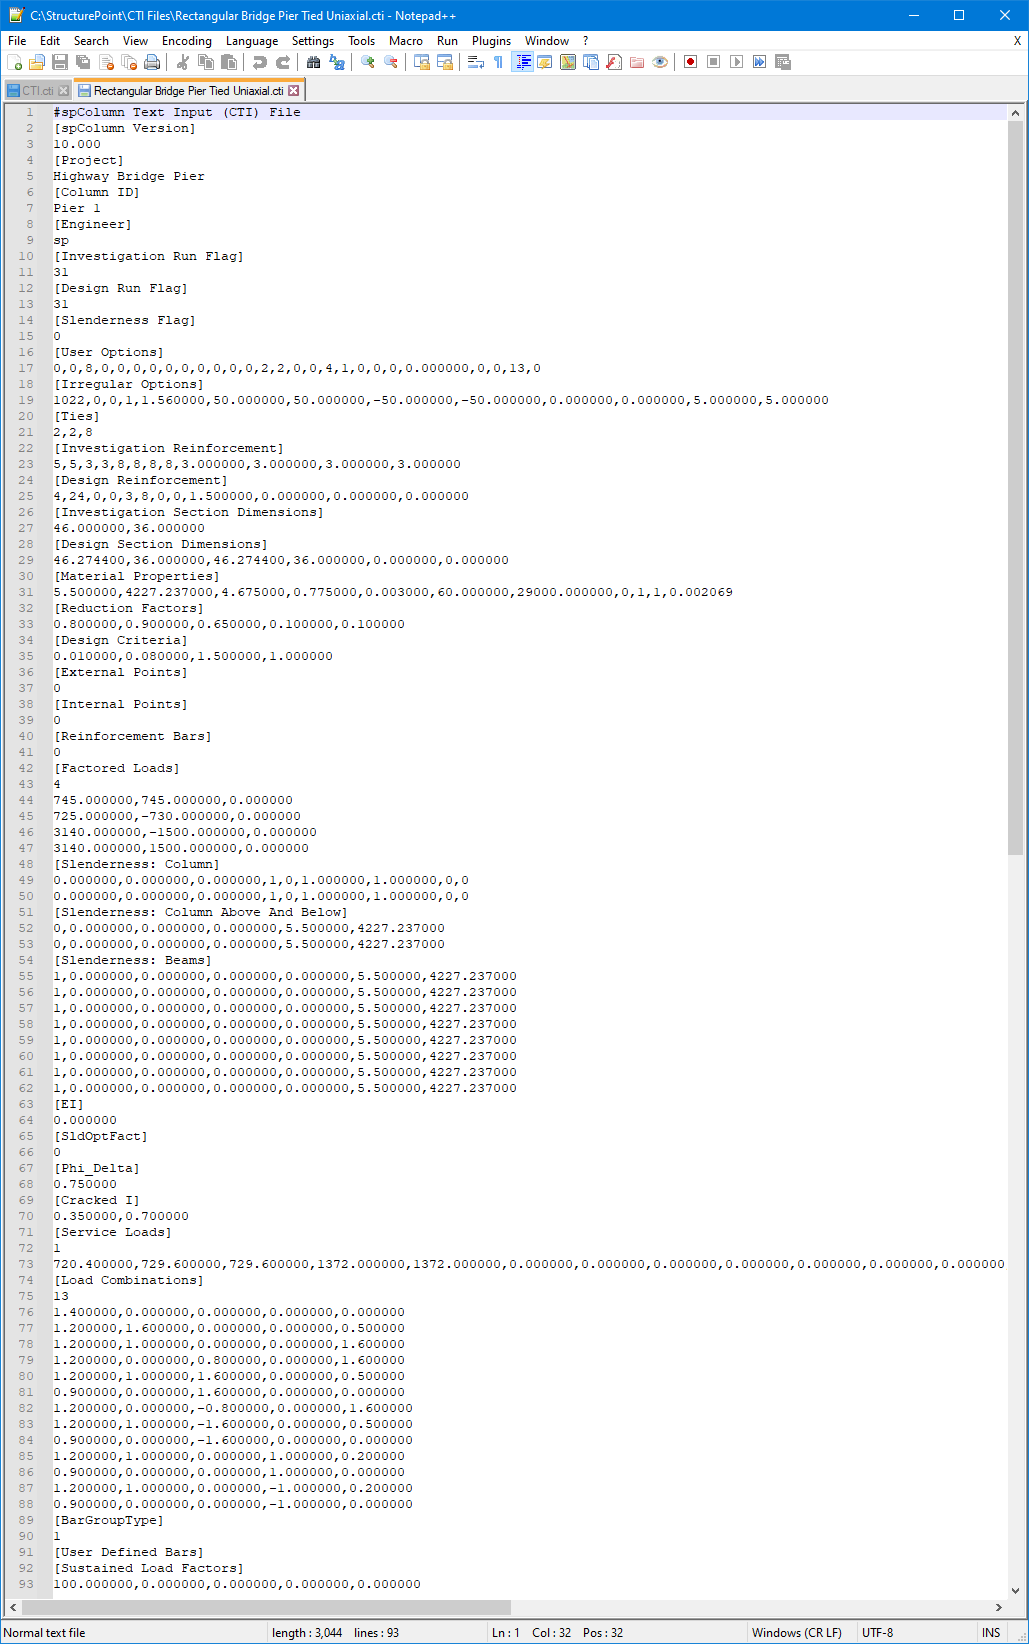Image resolution: width=1029 pixels, height=1644 pixels.
Task: Open the Settings menu
Action: click(312, 41)
